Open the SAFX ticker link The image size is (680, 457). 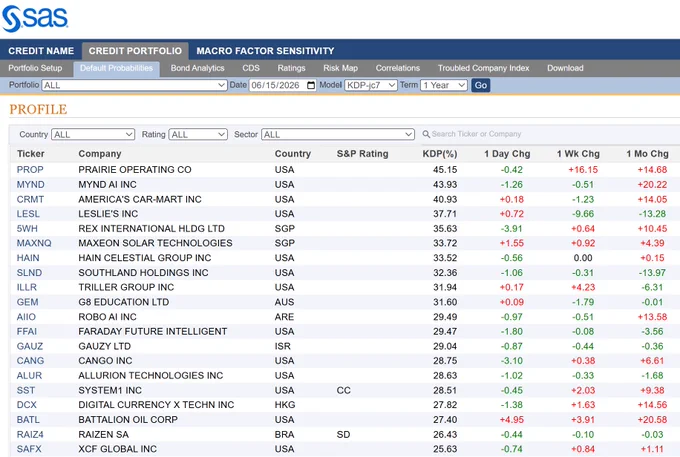tap(29, 449)
